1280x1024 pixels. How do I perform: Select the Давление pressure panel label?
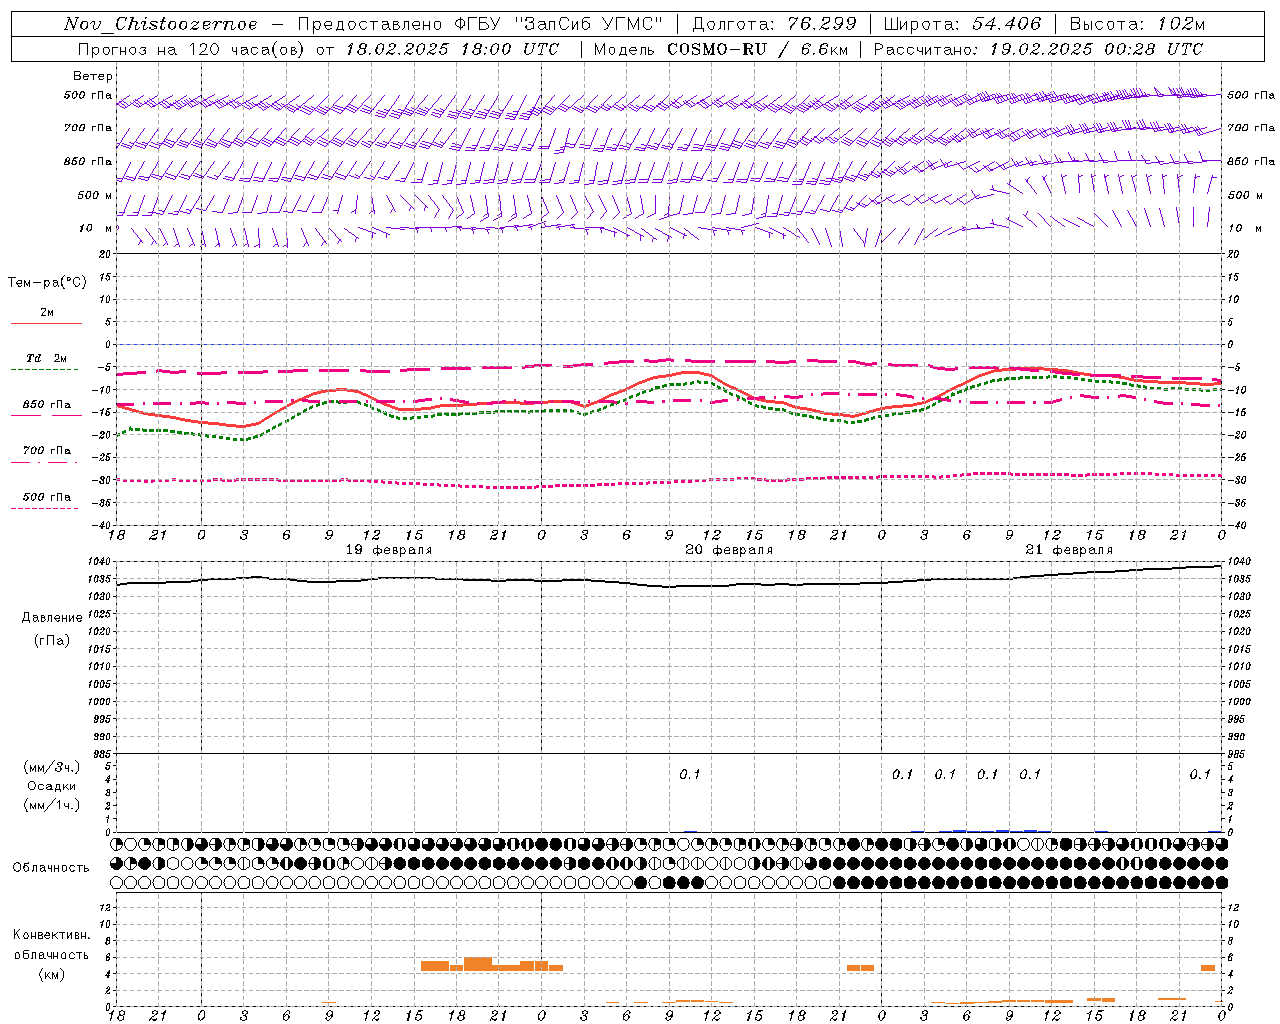pyautogui.click(x=52, y=618)
